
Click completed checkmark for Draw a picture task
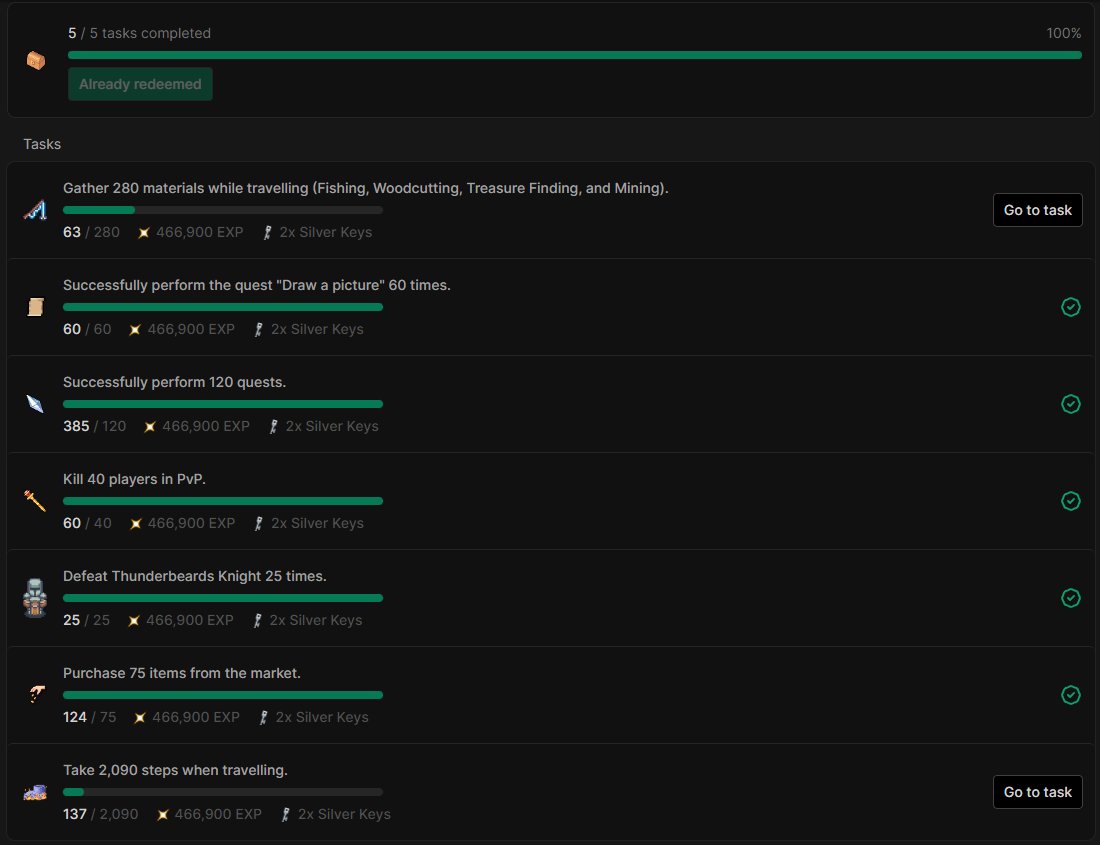pyautogui.click(x=1071, y=307)
